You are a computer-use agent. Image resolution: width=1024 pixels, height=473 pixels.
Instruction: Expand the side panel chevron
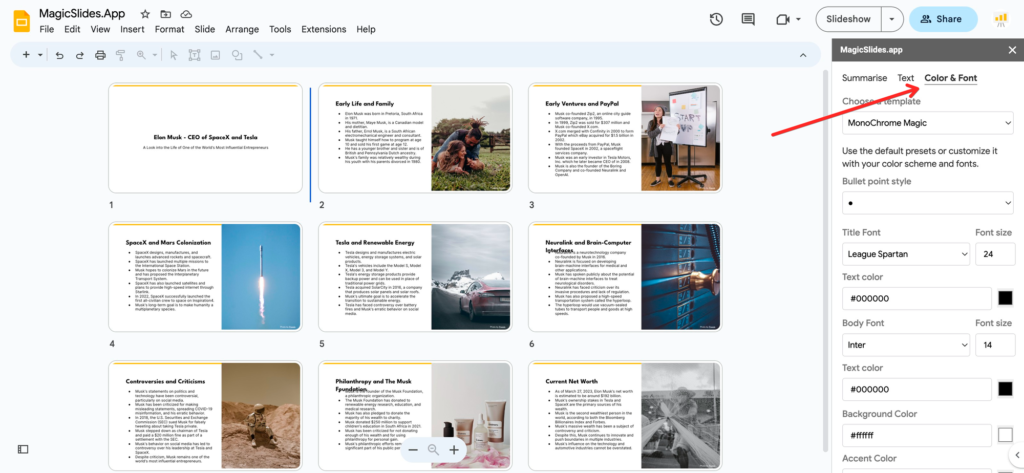click(1016, 455)
